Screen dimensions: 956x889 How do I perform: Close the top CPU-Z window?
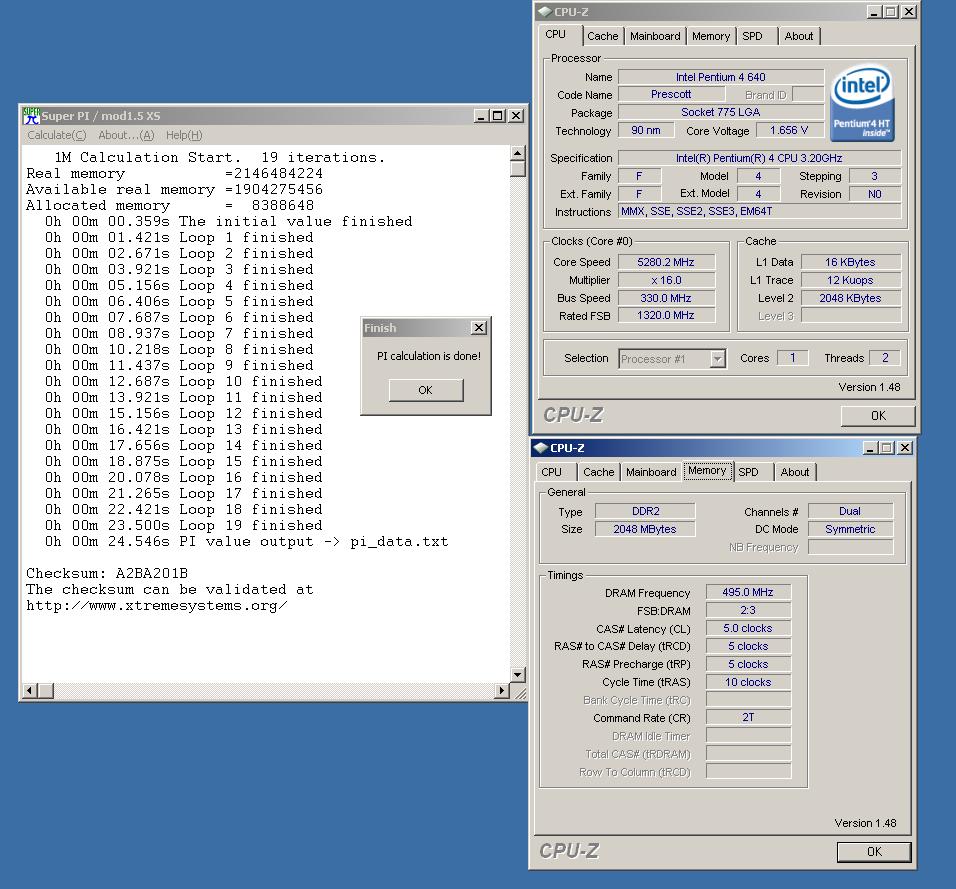tap(908, 12)
